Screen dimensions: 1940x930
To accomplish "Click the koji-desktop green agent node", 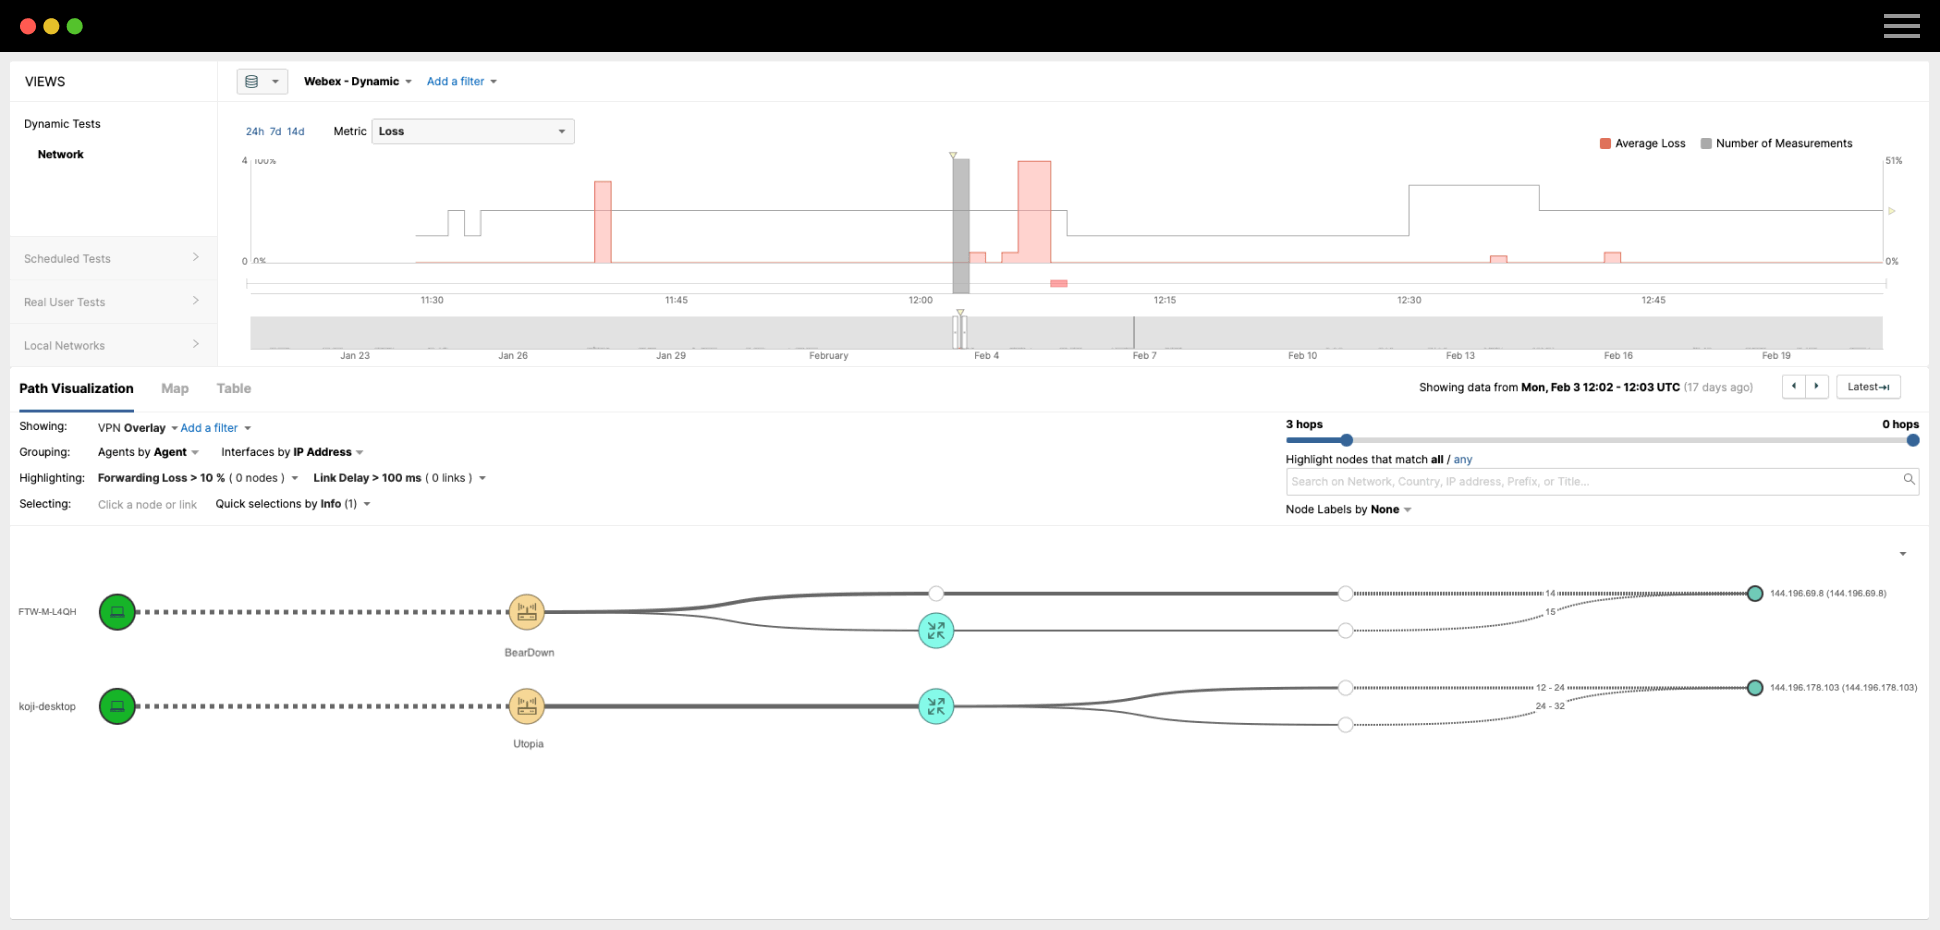I will pyautogui.click(x=117, y=706).
